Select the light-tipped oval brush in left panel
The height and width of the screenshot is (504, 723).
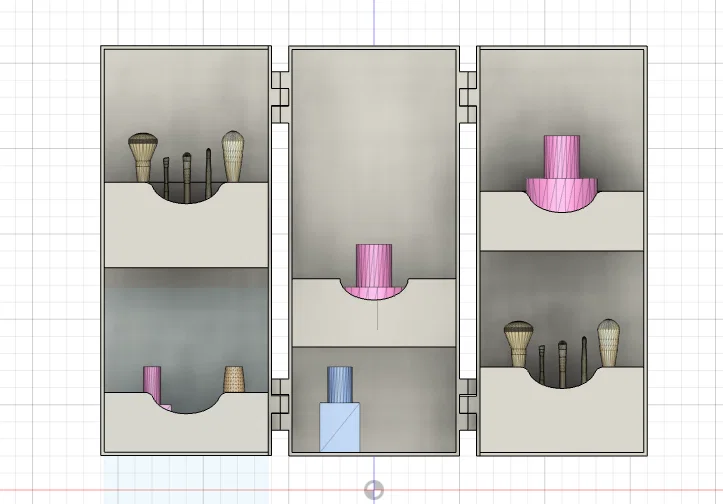233,156
